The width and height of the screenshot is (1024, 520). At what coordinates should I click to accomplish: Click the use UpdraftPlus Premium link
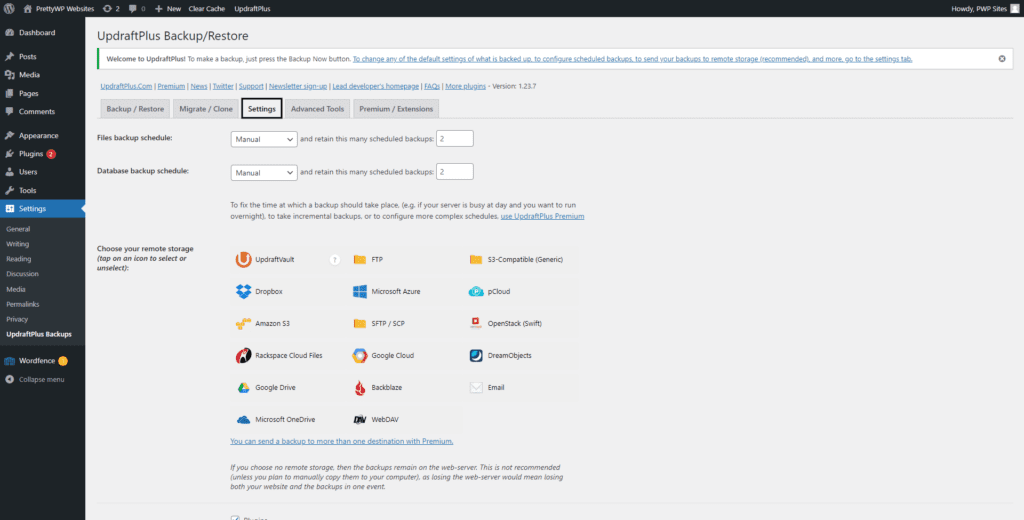click(542, 216)
